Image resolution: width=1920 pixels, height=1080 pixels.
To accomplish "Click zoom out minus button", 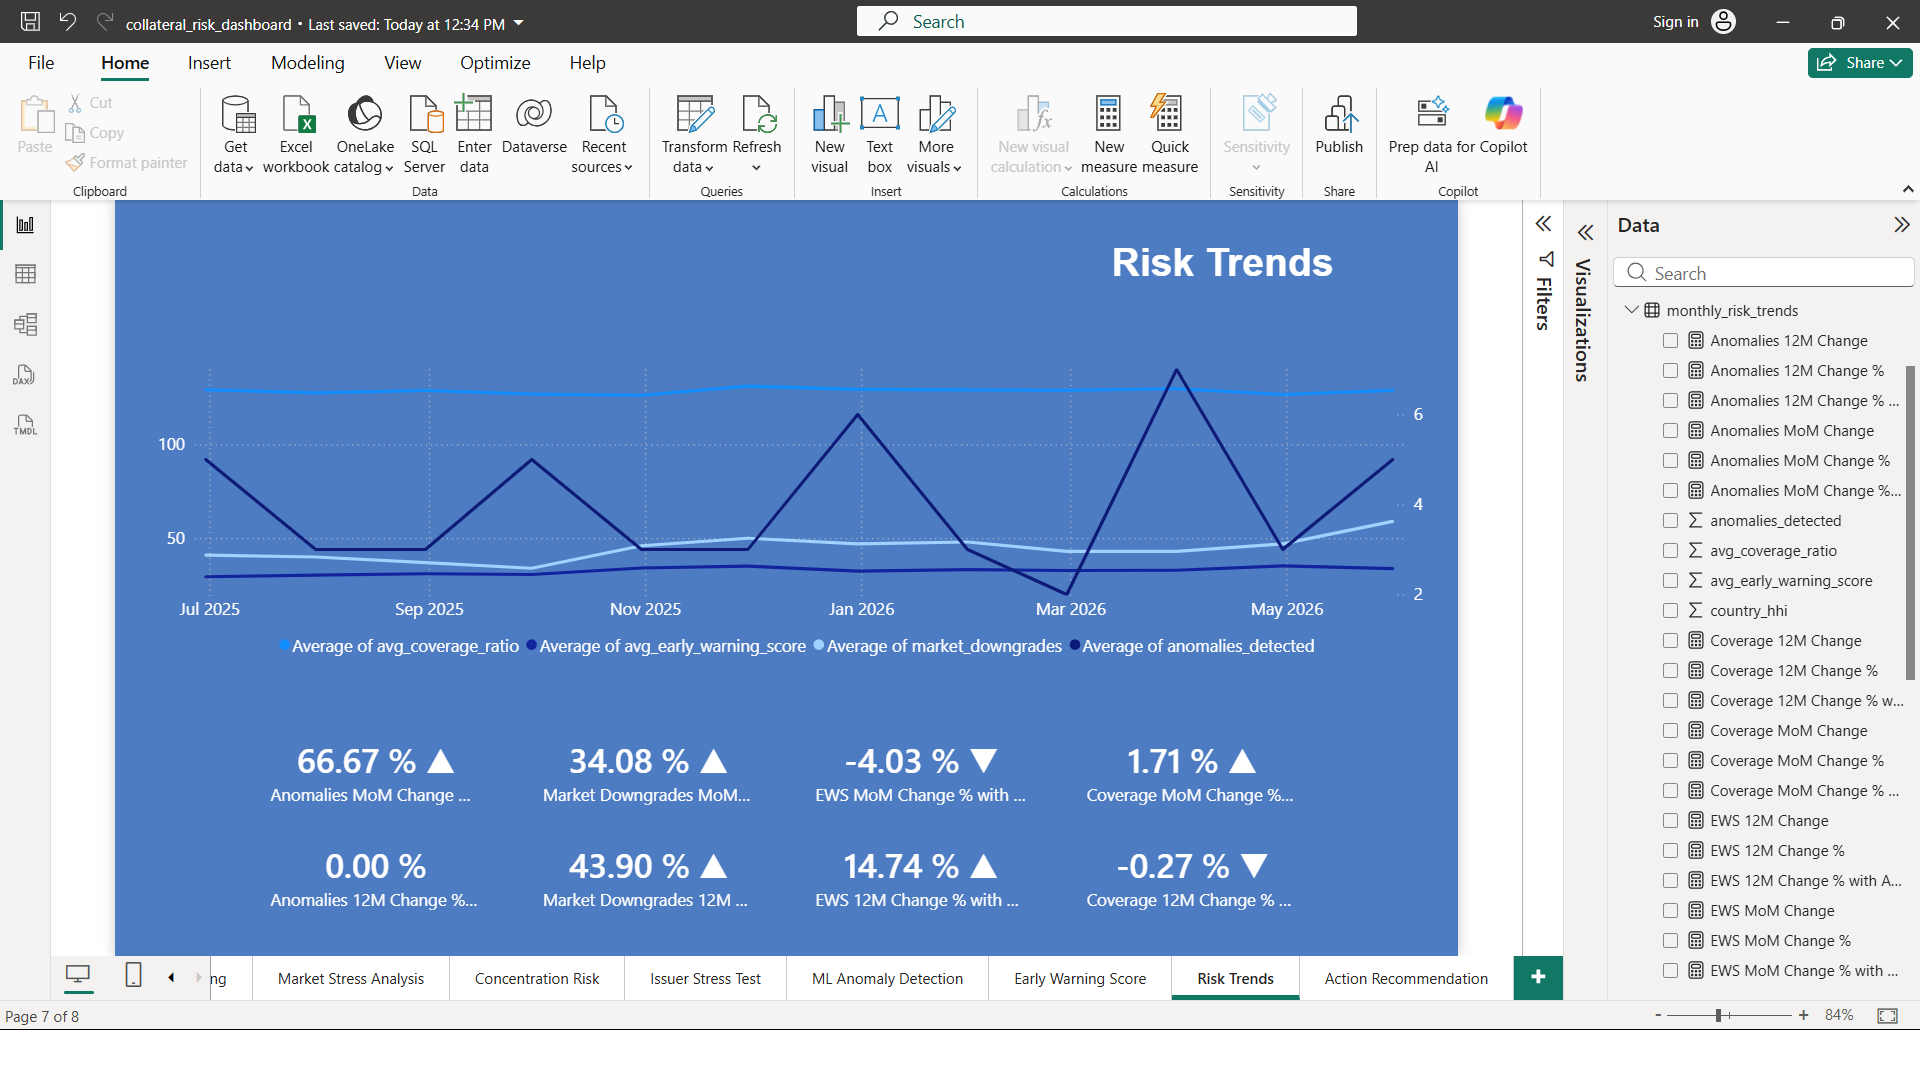I will pos(1658,1015).
